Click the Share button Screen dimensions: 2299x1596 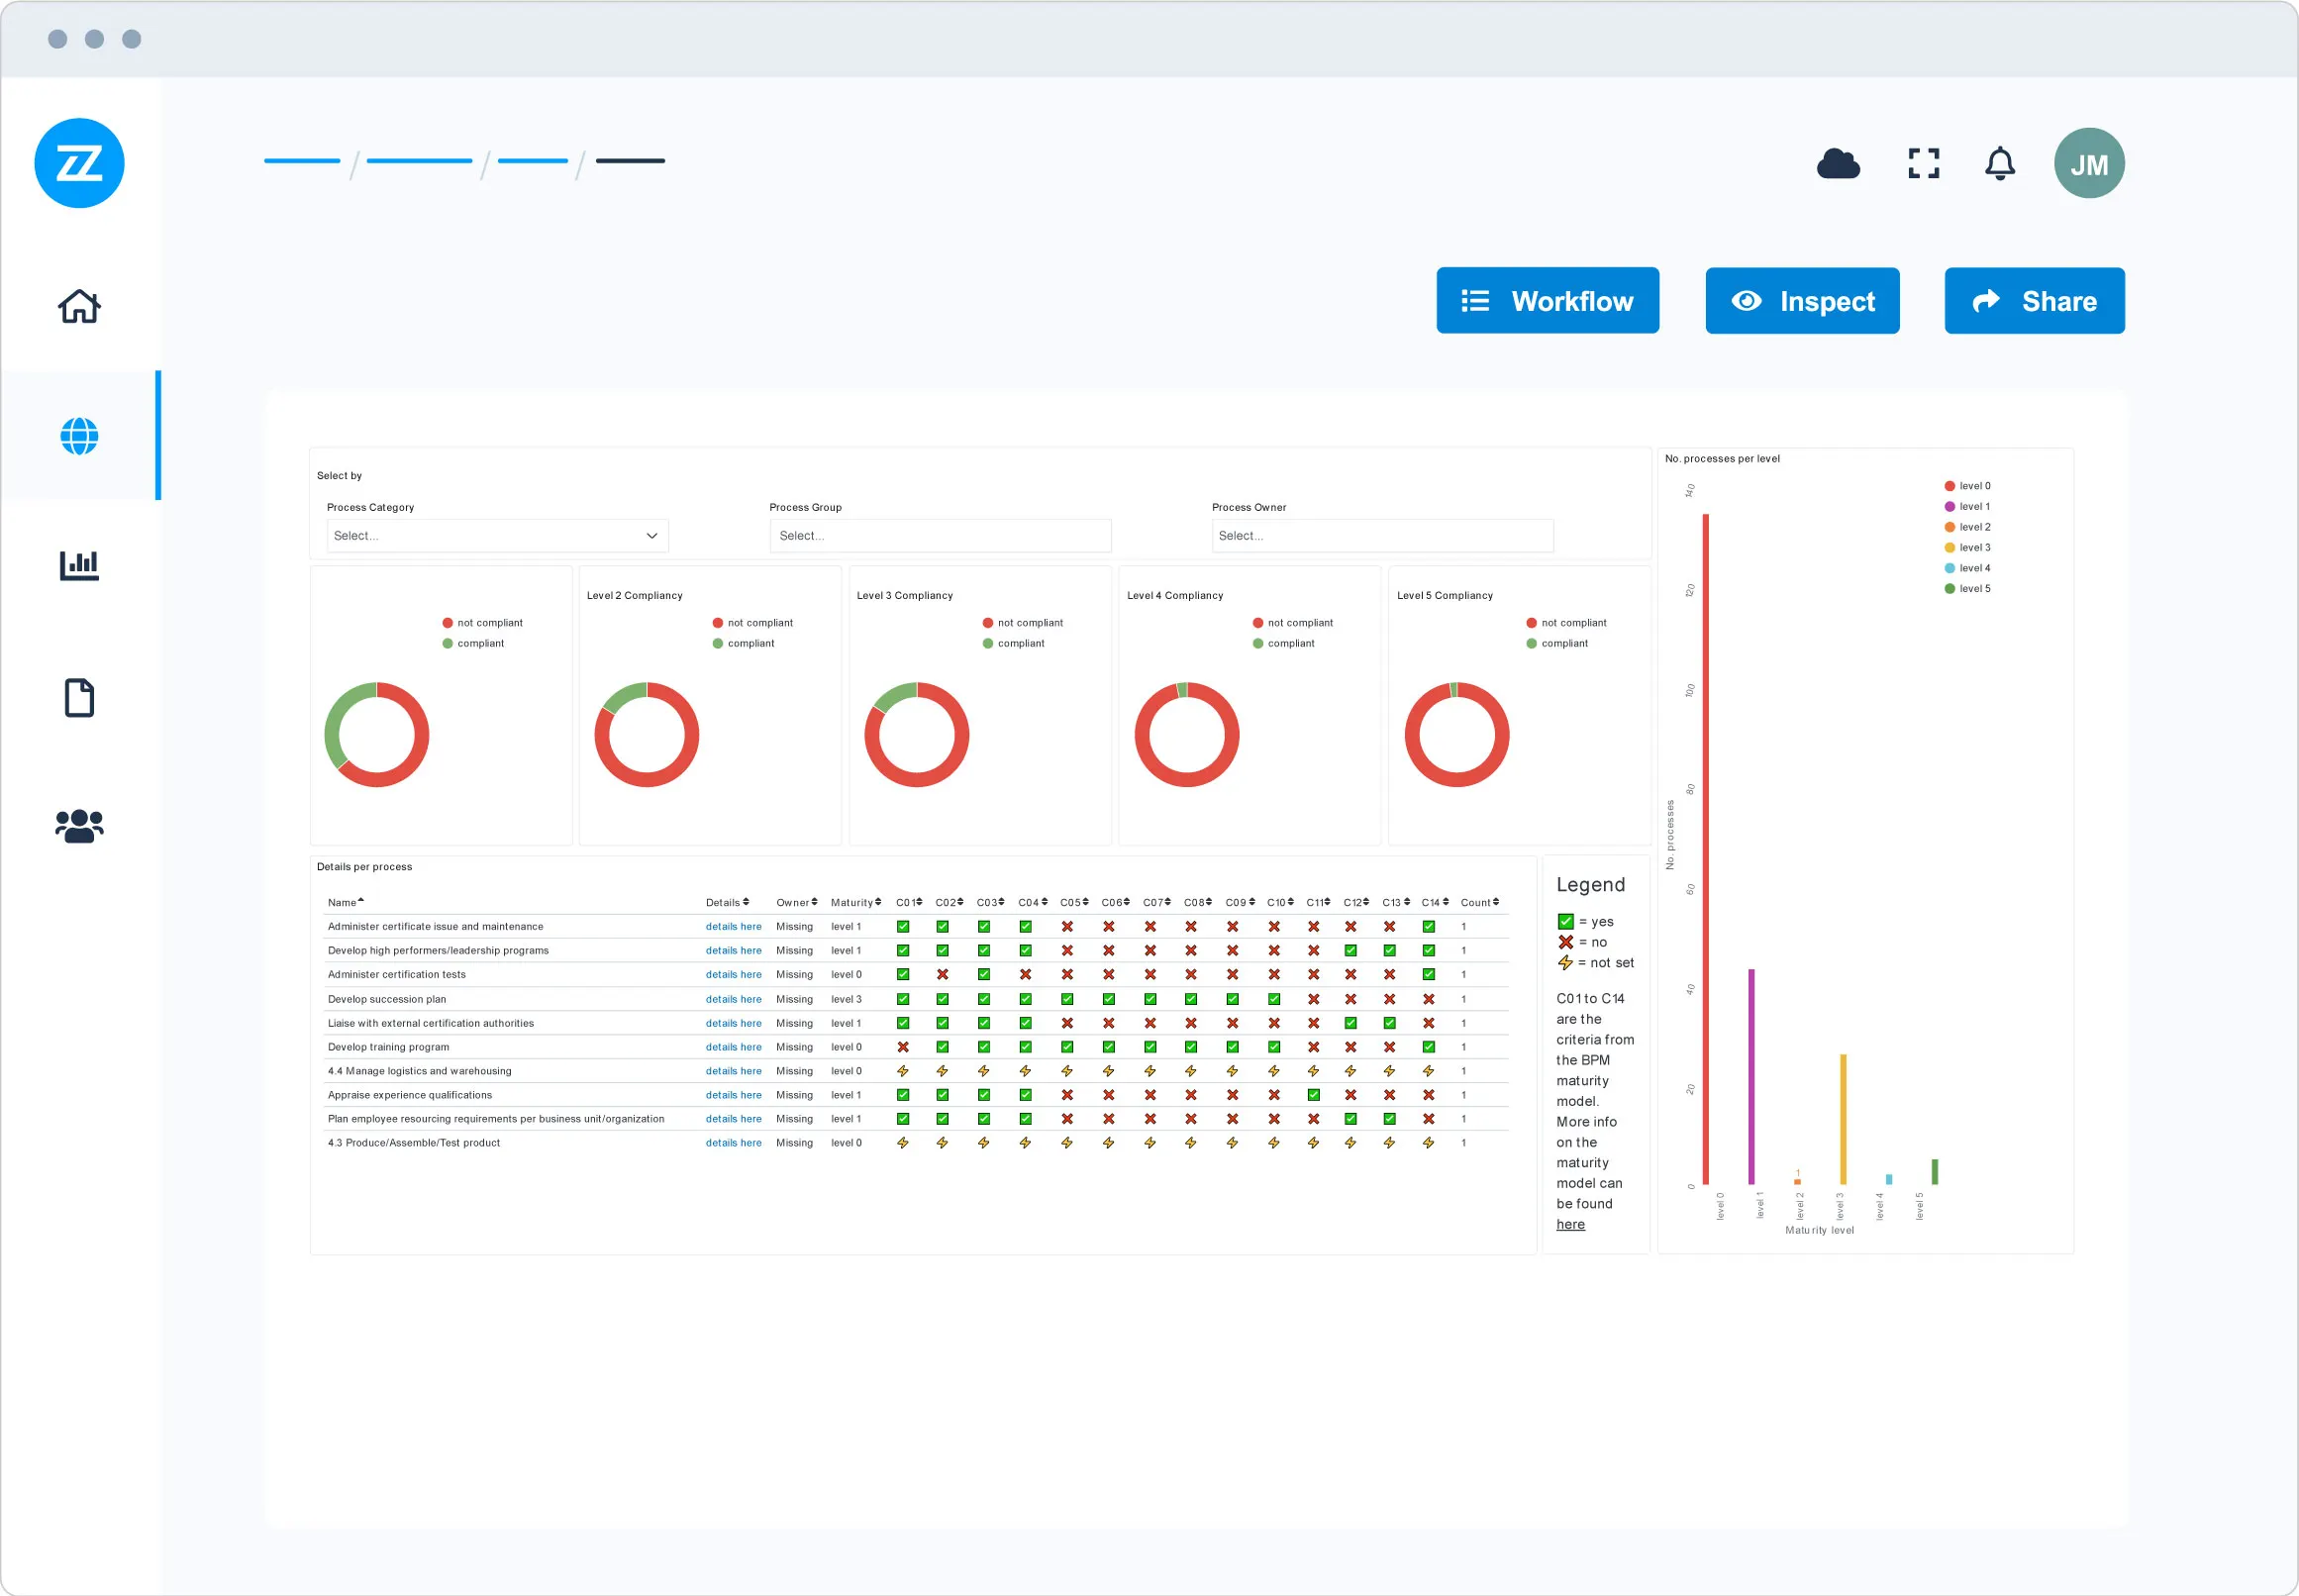(x=2034, y=300)
